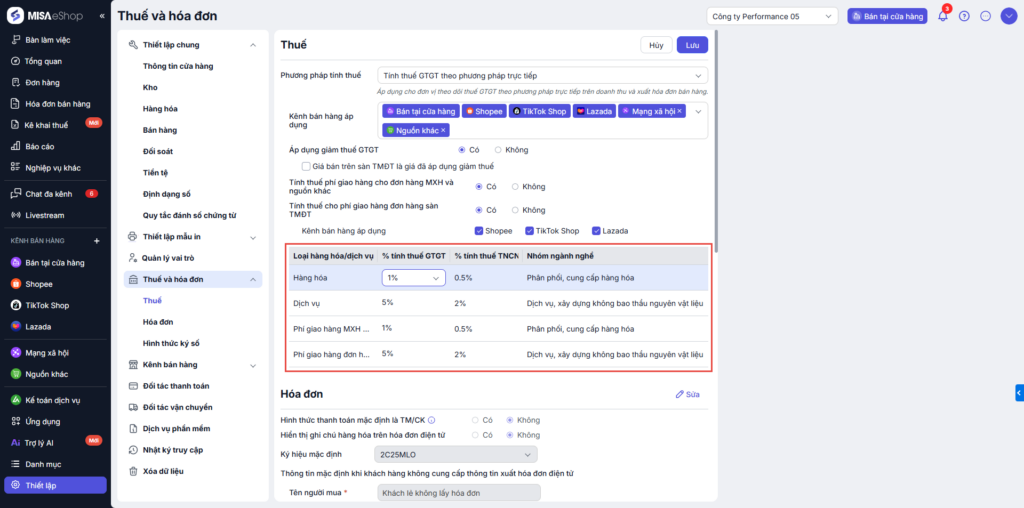Image resolution: width=1024 pixels, height=508 pixels.
Task: Open Hóa đơn bán hàng sidebar item
Action: click(x=55, y=104)
